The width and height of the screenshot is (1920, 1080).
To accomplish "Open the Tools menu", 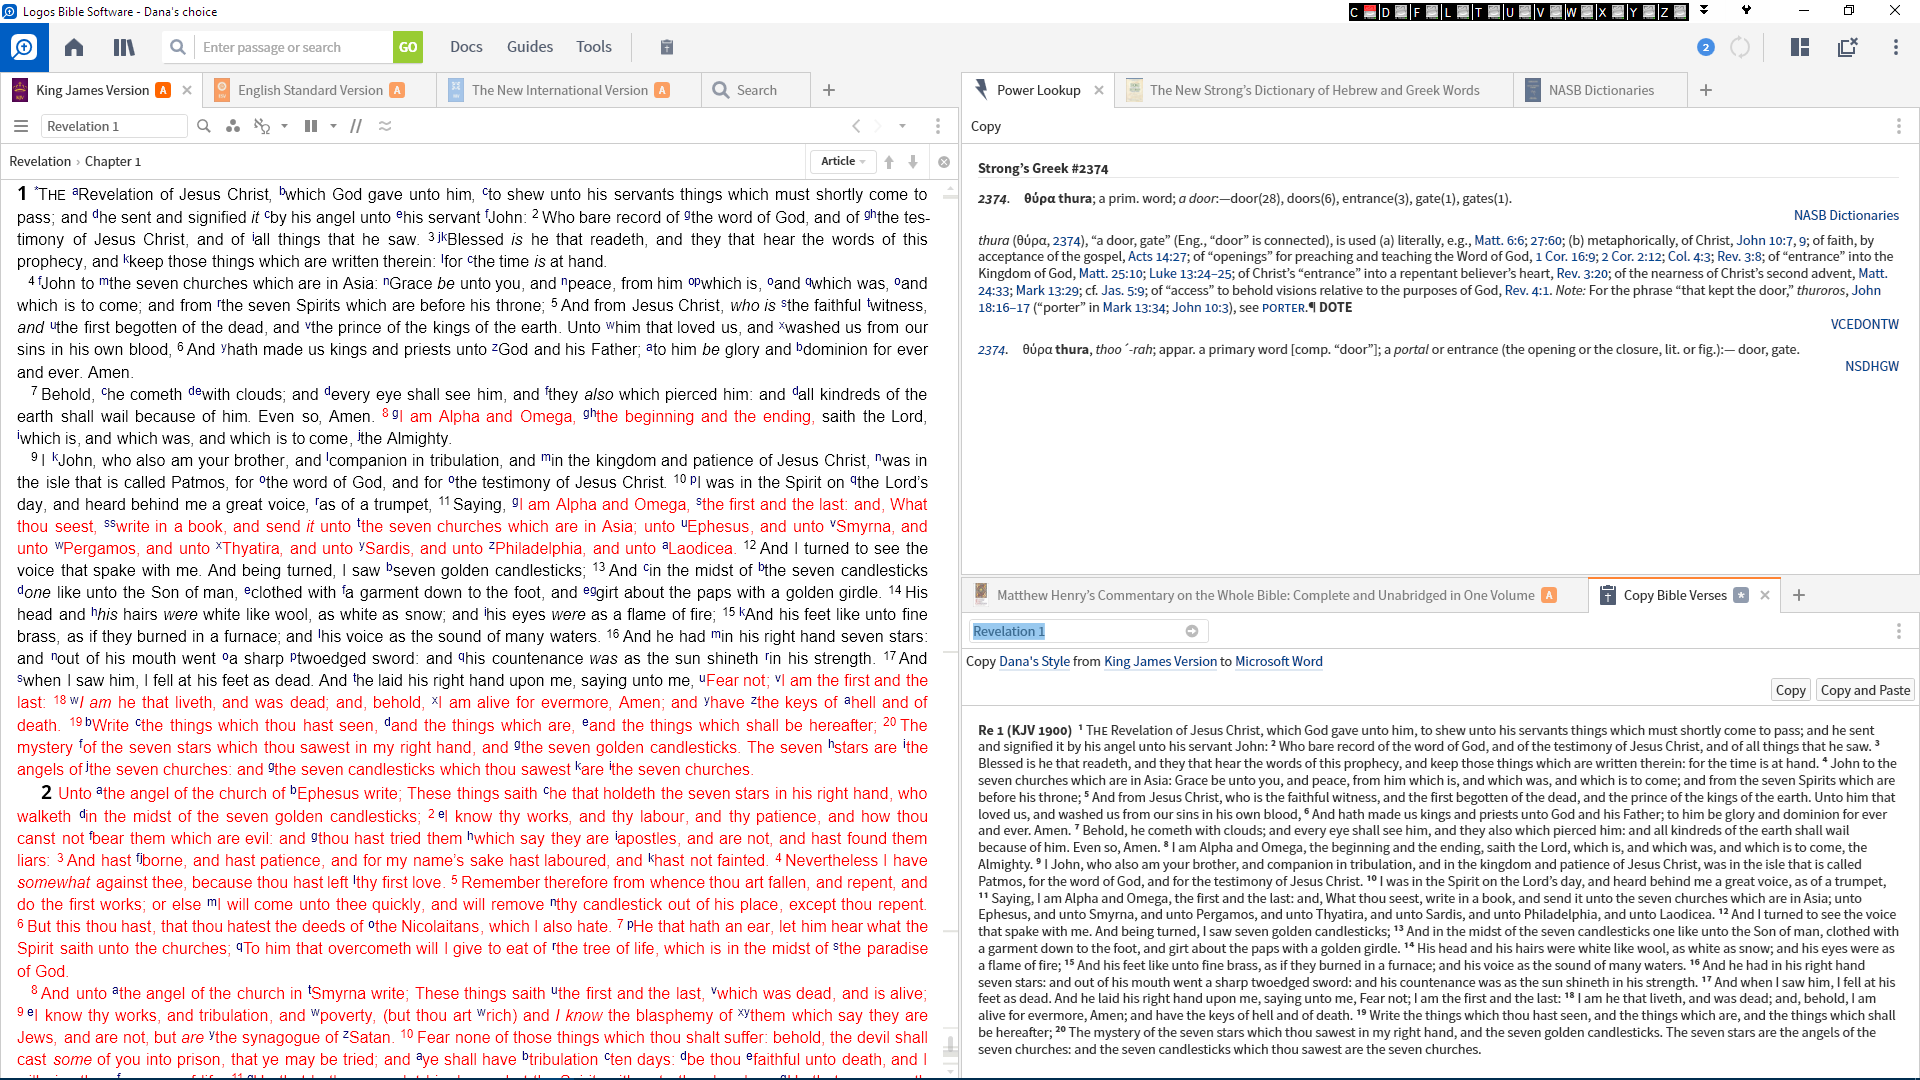I will (x=594, y=47).
